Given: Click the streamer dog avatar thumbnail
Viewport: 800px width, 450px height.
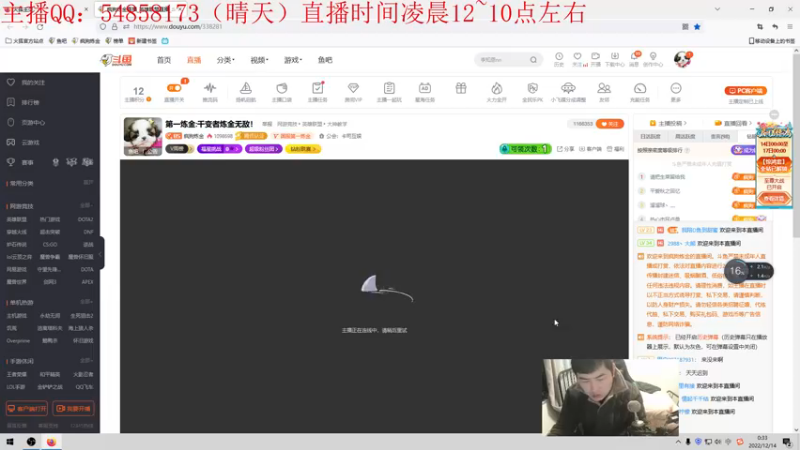Looking at the screenshot, I should tap(143, 136).
